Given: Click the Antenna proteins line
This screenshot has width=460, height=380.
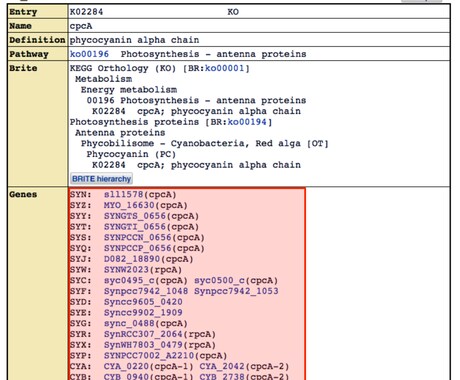Looking at the screenshot, I should click(120, 133).
